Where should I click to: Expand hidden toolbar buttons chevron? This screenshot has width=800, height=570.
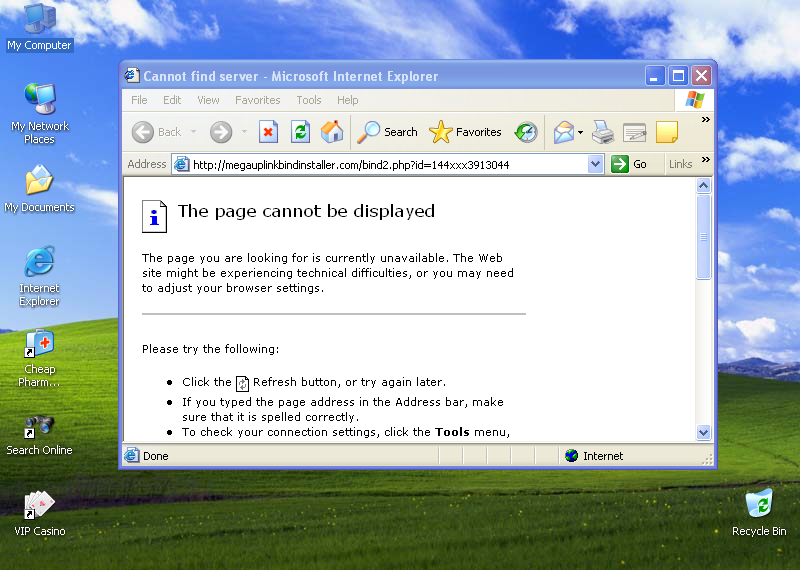[x=706, y=119]
